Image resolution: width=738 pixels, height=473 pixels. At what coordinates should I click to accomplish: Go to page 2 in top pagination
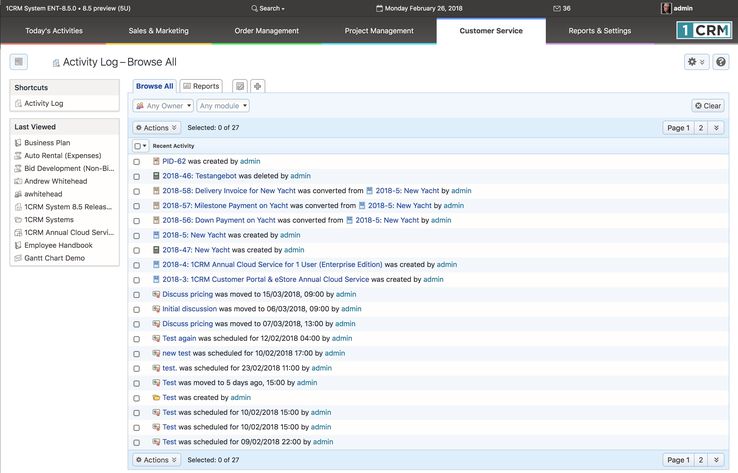701,128
